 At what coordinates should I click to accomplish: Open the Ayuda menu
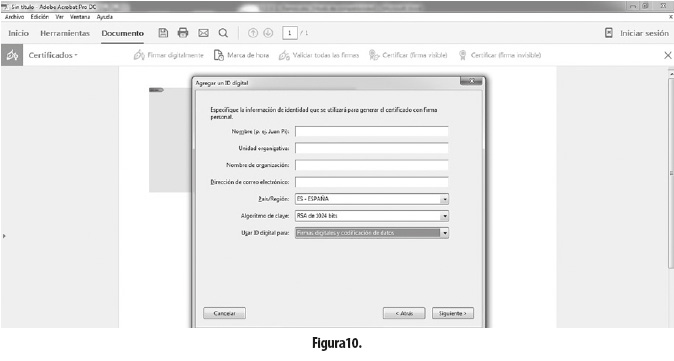tap(104, 17)
